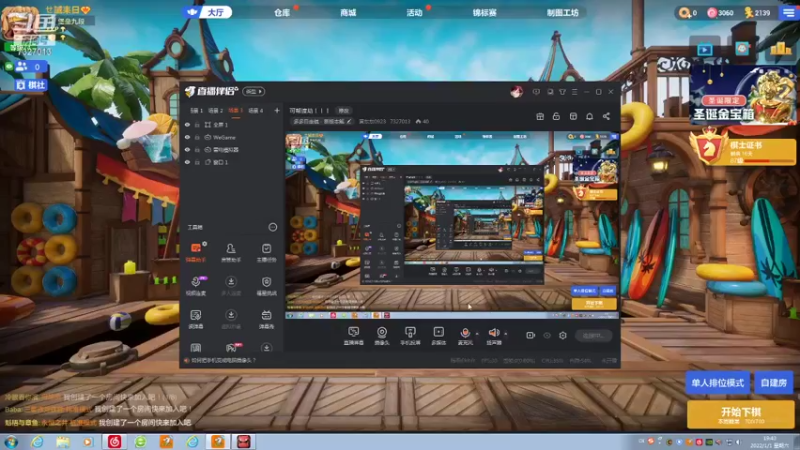
Task: Toggle the preview eye icon in the bottom bar
Action: point(547,335)
